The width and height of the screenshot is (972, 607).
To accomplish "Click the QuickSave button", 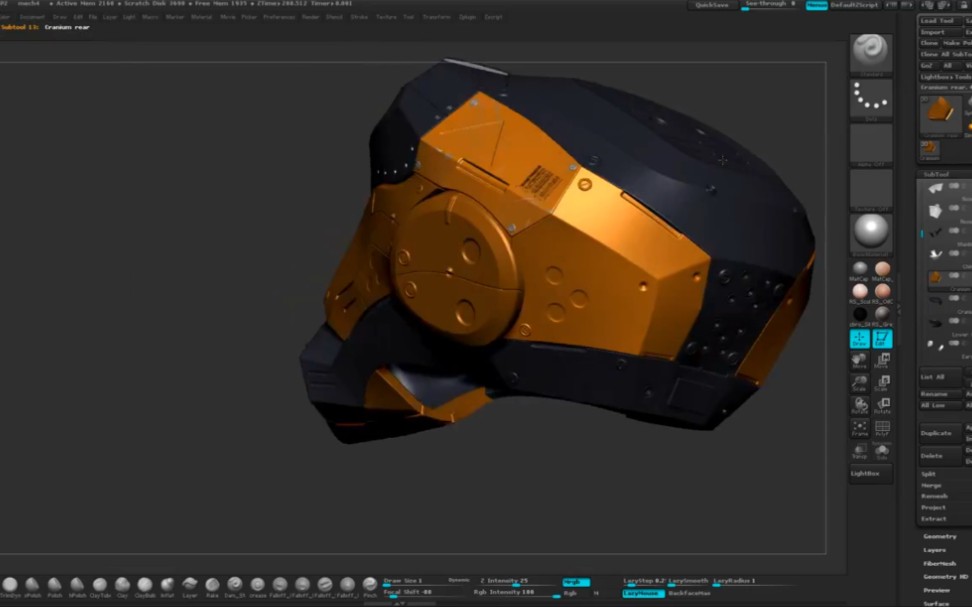I will click(x=712, y=5).
